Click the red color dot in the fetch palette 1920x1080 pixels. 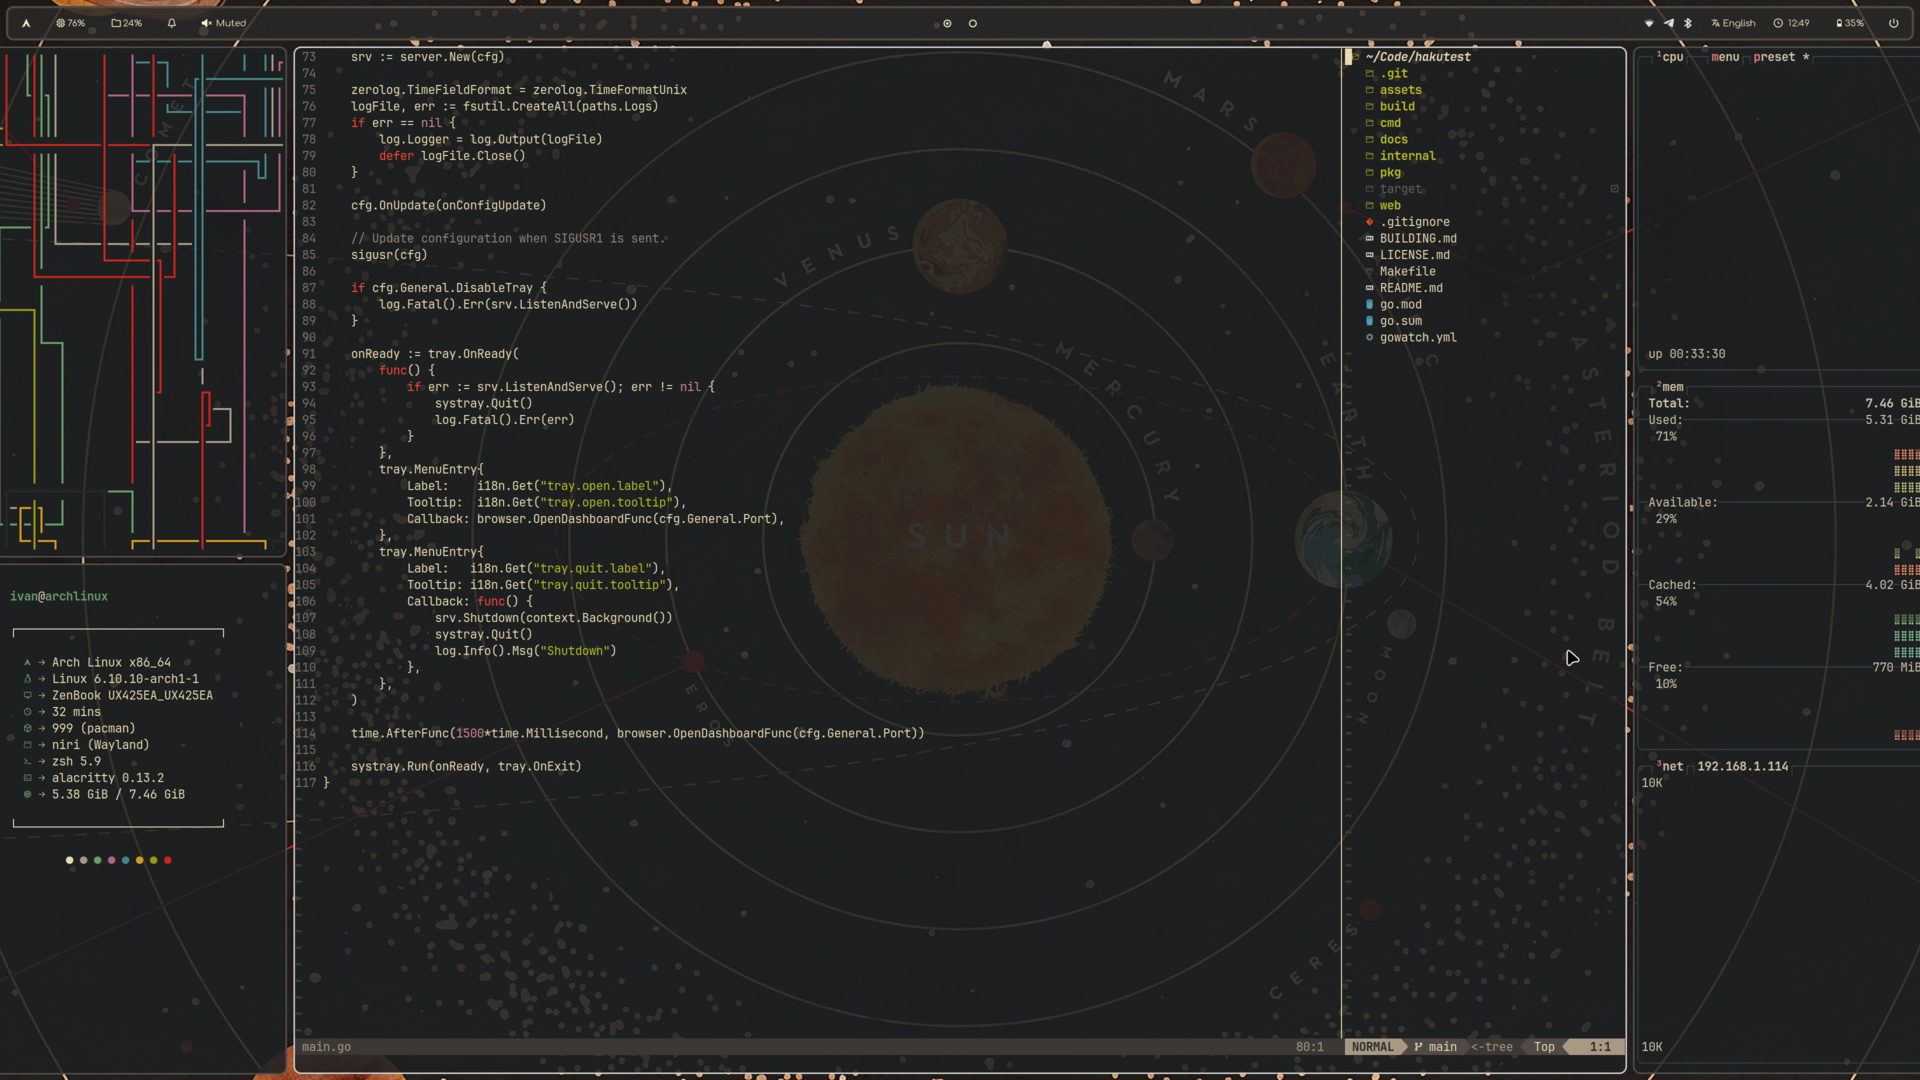pos(168,860)
